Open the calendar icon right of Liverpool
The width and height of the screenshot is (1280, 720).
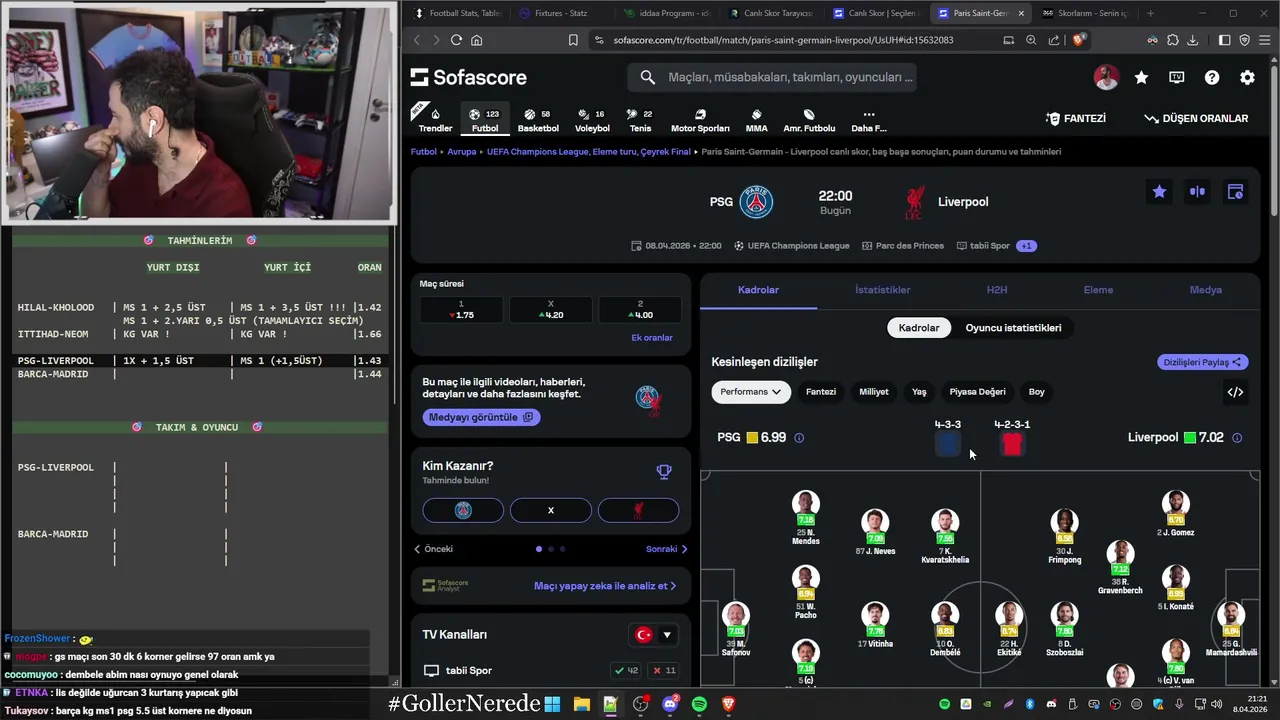1235,192
